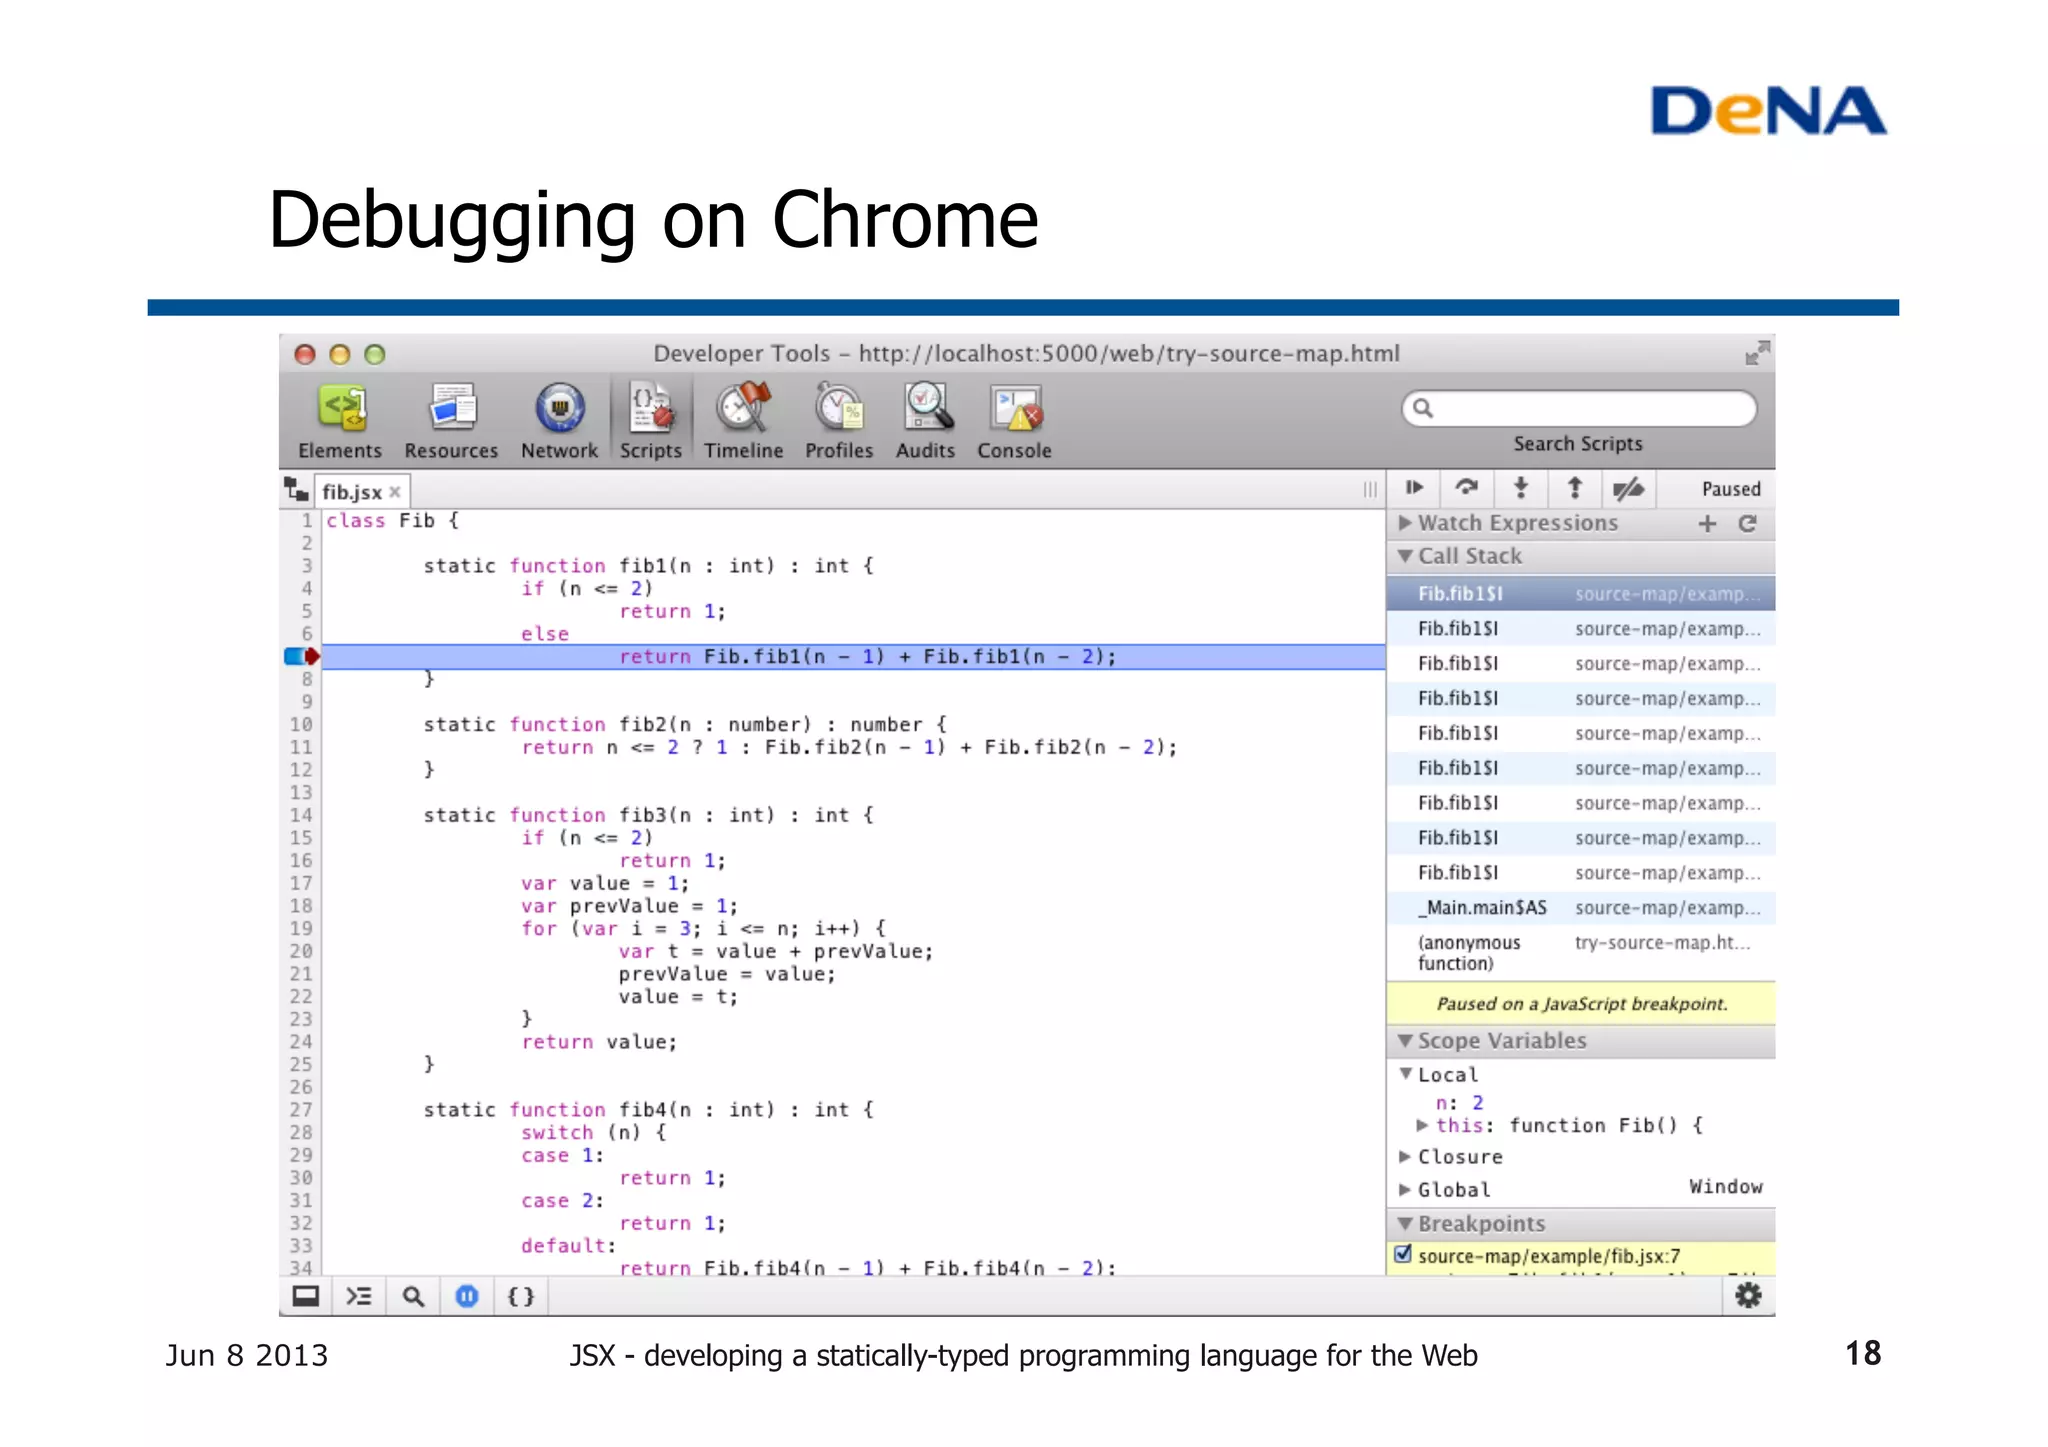
Task: Select the fib.jsx file tab
Action: click(x=362, y=492)
